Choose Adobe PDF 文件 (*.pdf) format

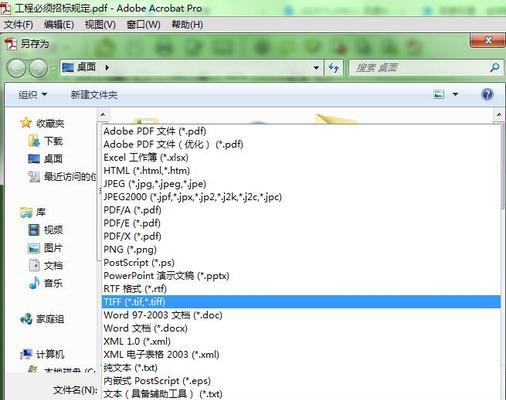point(301,131)
